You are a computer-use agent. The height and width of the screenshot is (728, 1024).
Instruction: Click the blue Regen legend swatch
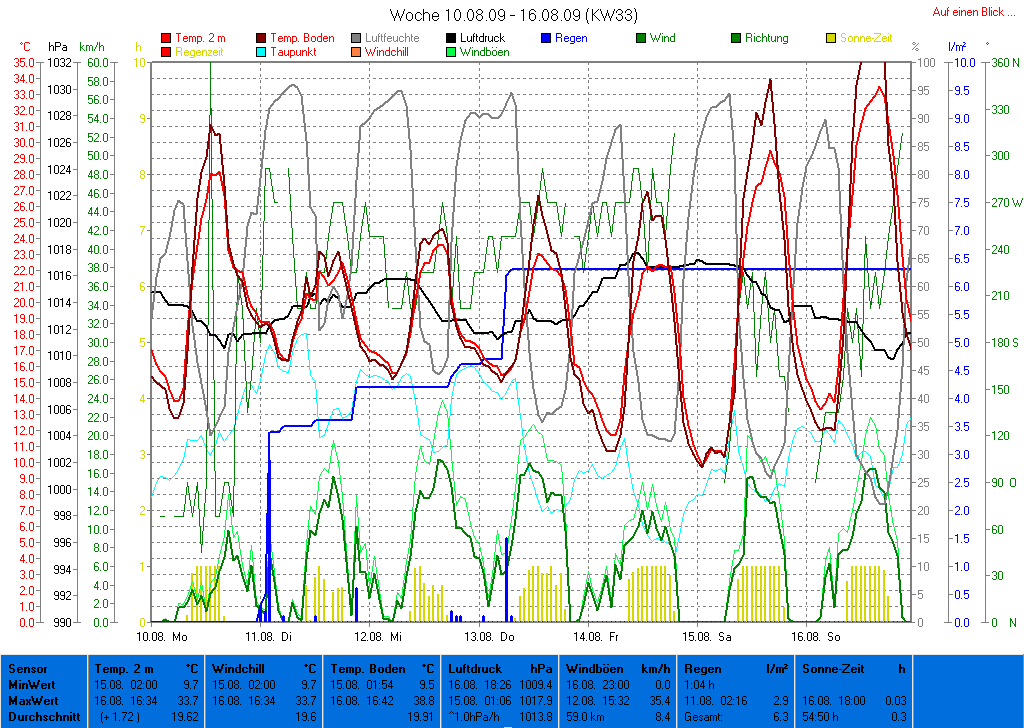click(x=546, y=38)
